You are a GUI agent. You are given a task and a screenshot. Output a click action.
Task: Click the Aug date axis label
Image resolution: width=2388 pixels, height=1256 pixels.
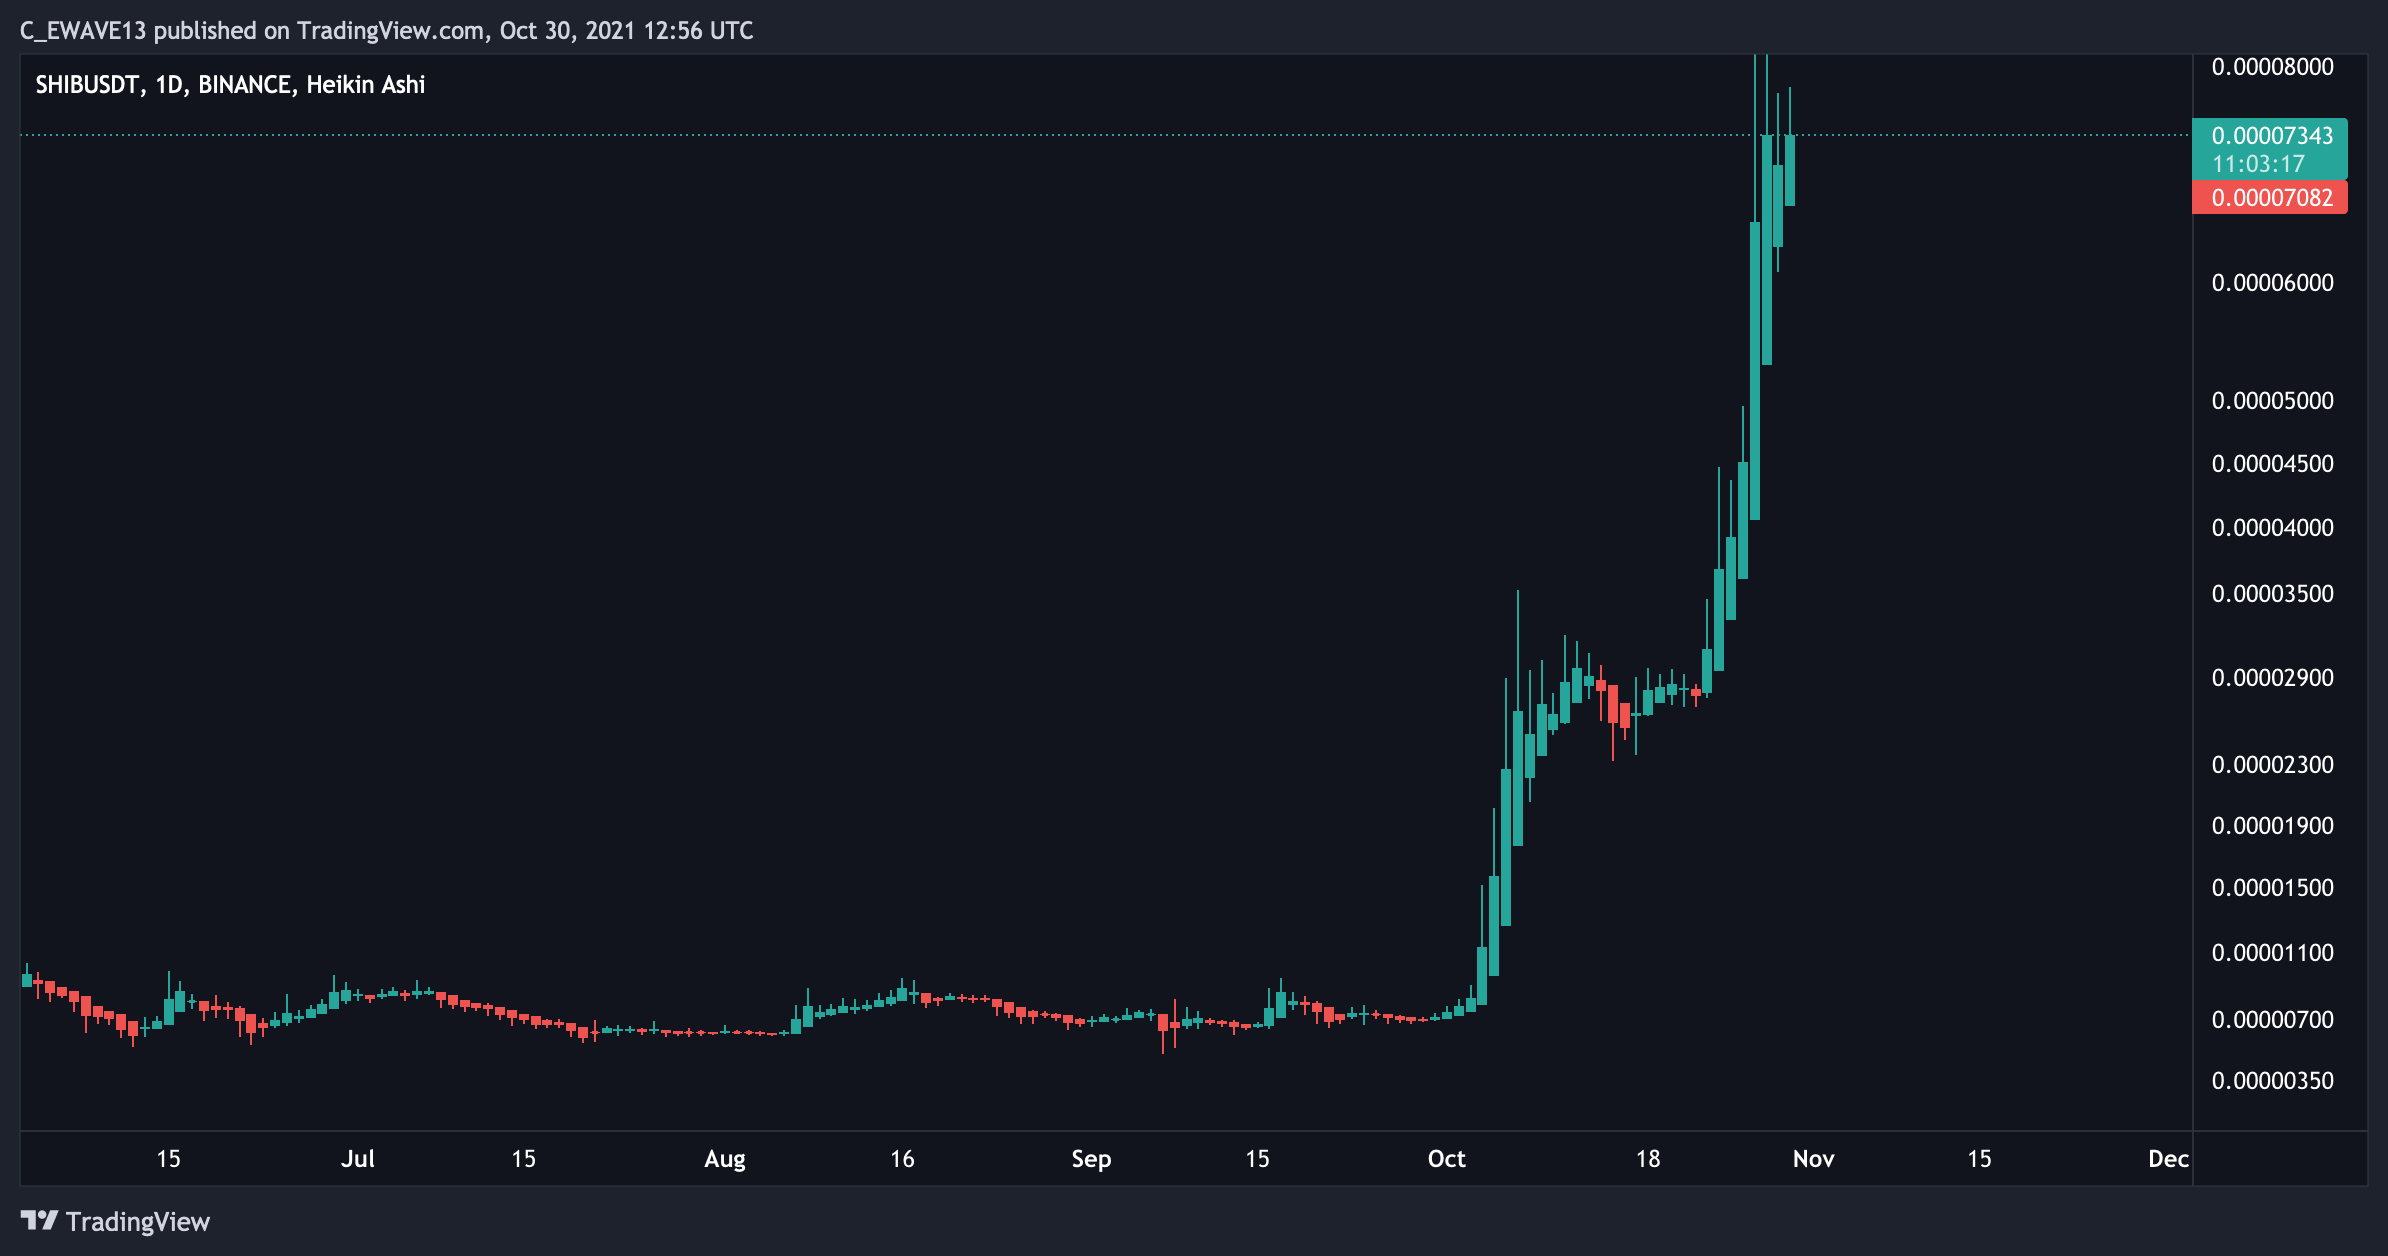pyautogui.click(x=725, y=1159)
